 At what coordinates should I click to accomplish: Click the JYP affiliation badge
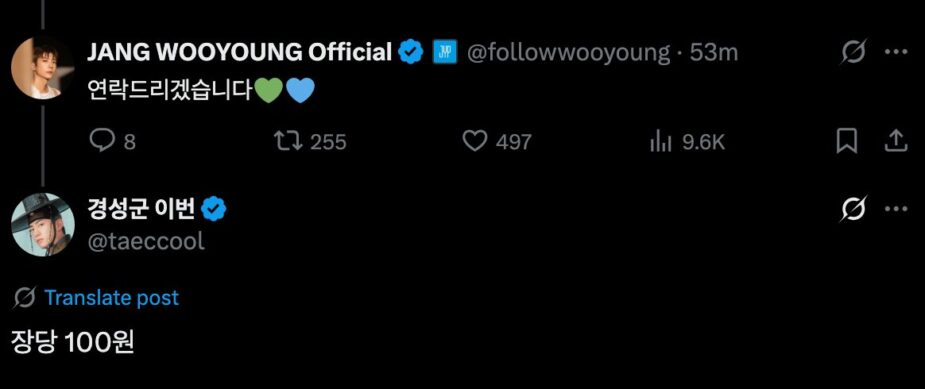442,53
